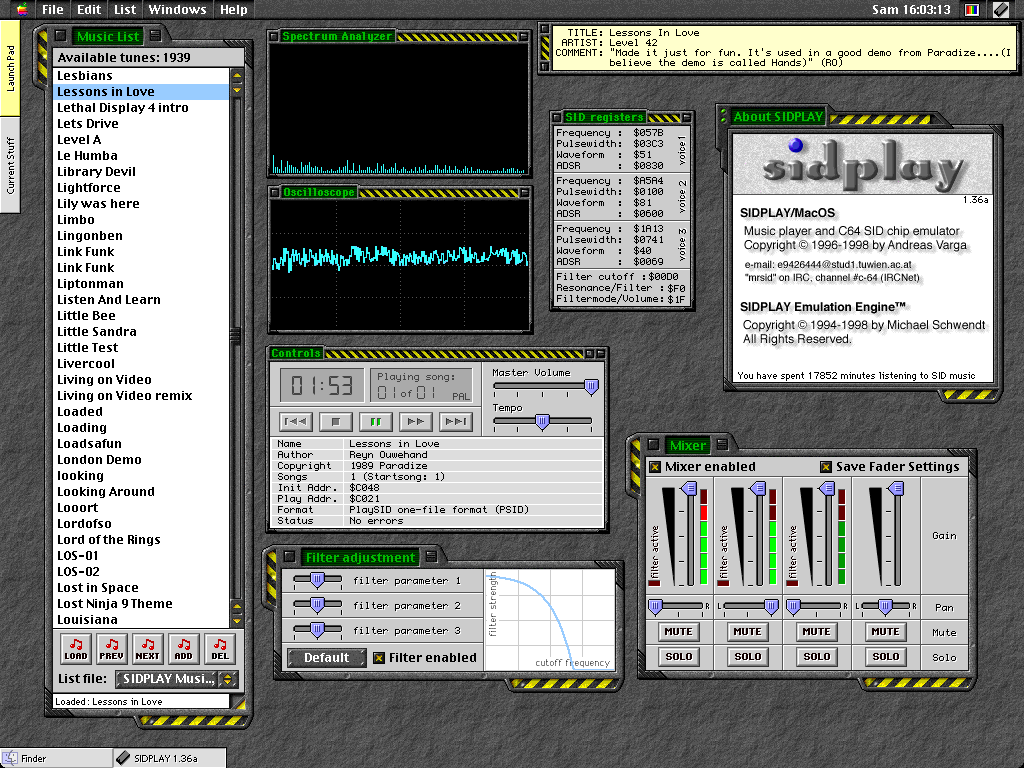Click the Spectrum Analyzer close box
Screen dimensions: 1024x768
pos(274,37)
